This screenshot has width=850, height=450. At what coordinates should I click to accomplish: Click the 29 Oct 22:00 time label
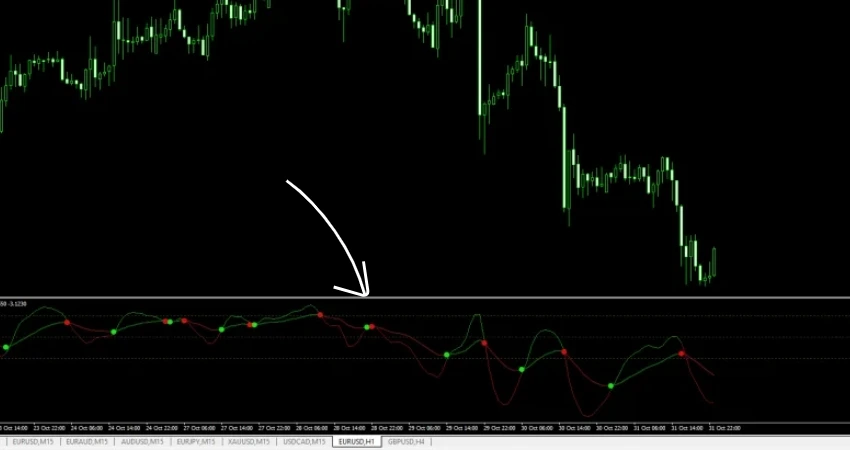(500, 428)
